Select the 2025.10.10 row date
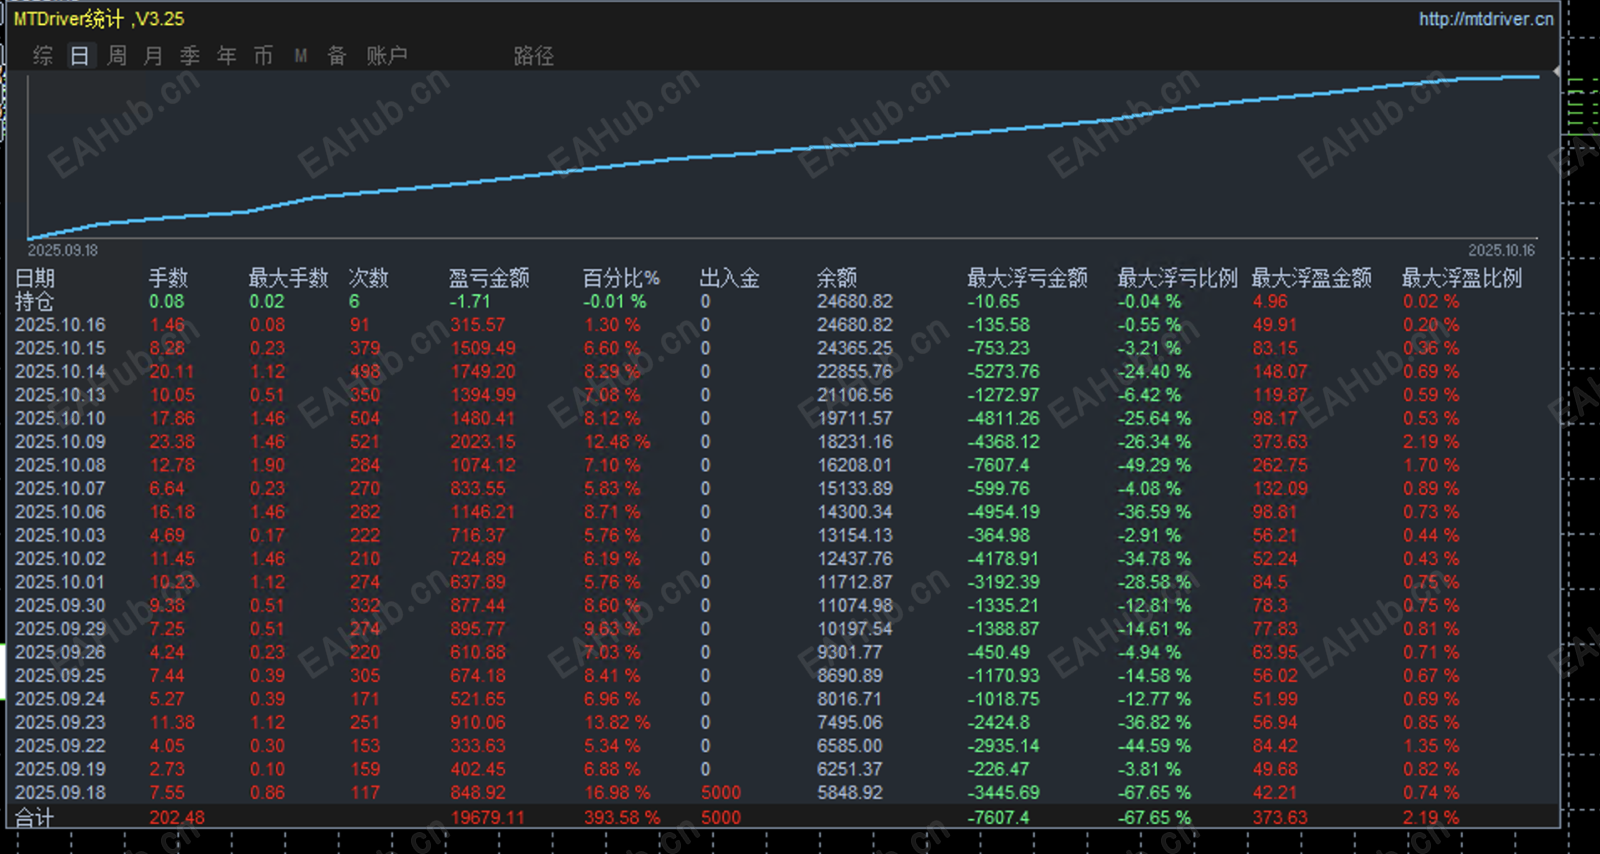 [60, 418]
